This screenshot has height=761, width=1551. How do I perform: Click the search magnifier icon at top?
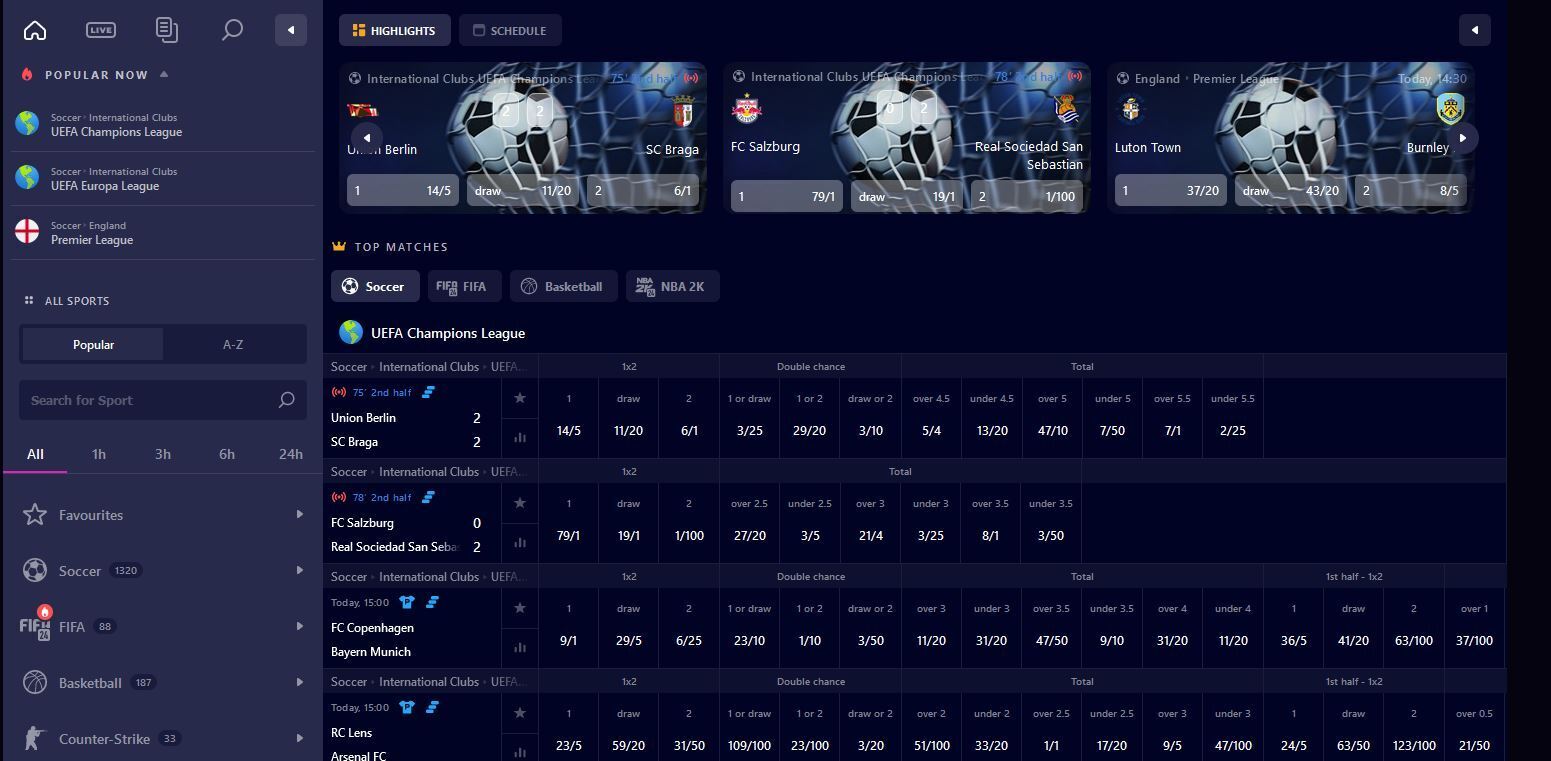coord(232,30)
